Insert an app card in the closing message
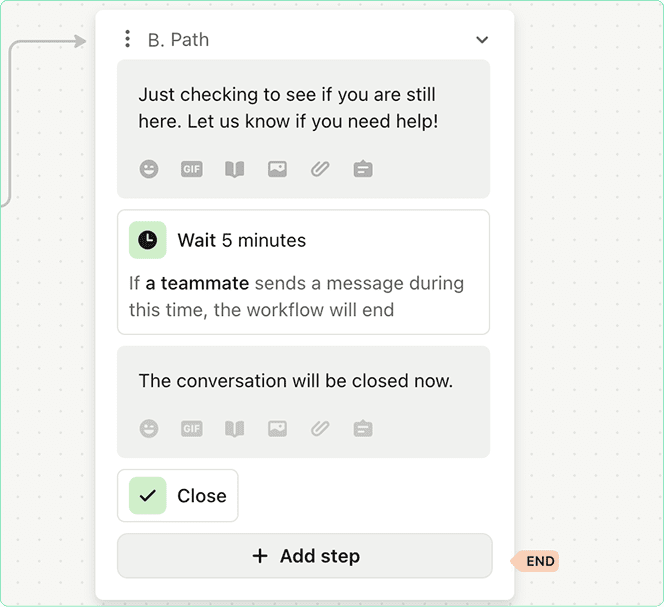Screen dimensions: 664x607 coord(363,429)
